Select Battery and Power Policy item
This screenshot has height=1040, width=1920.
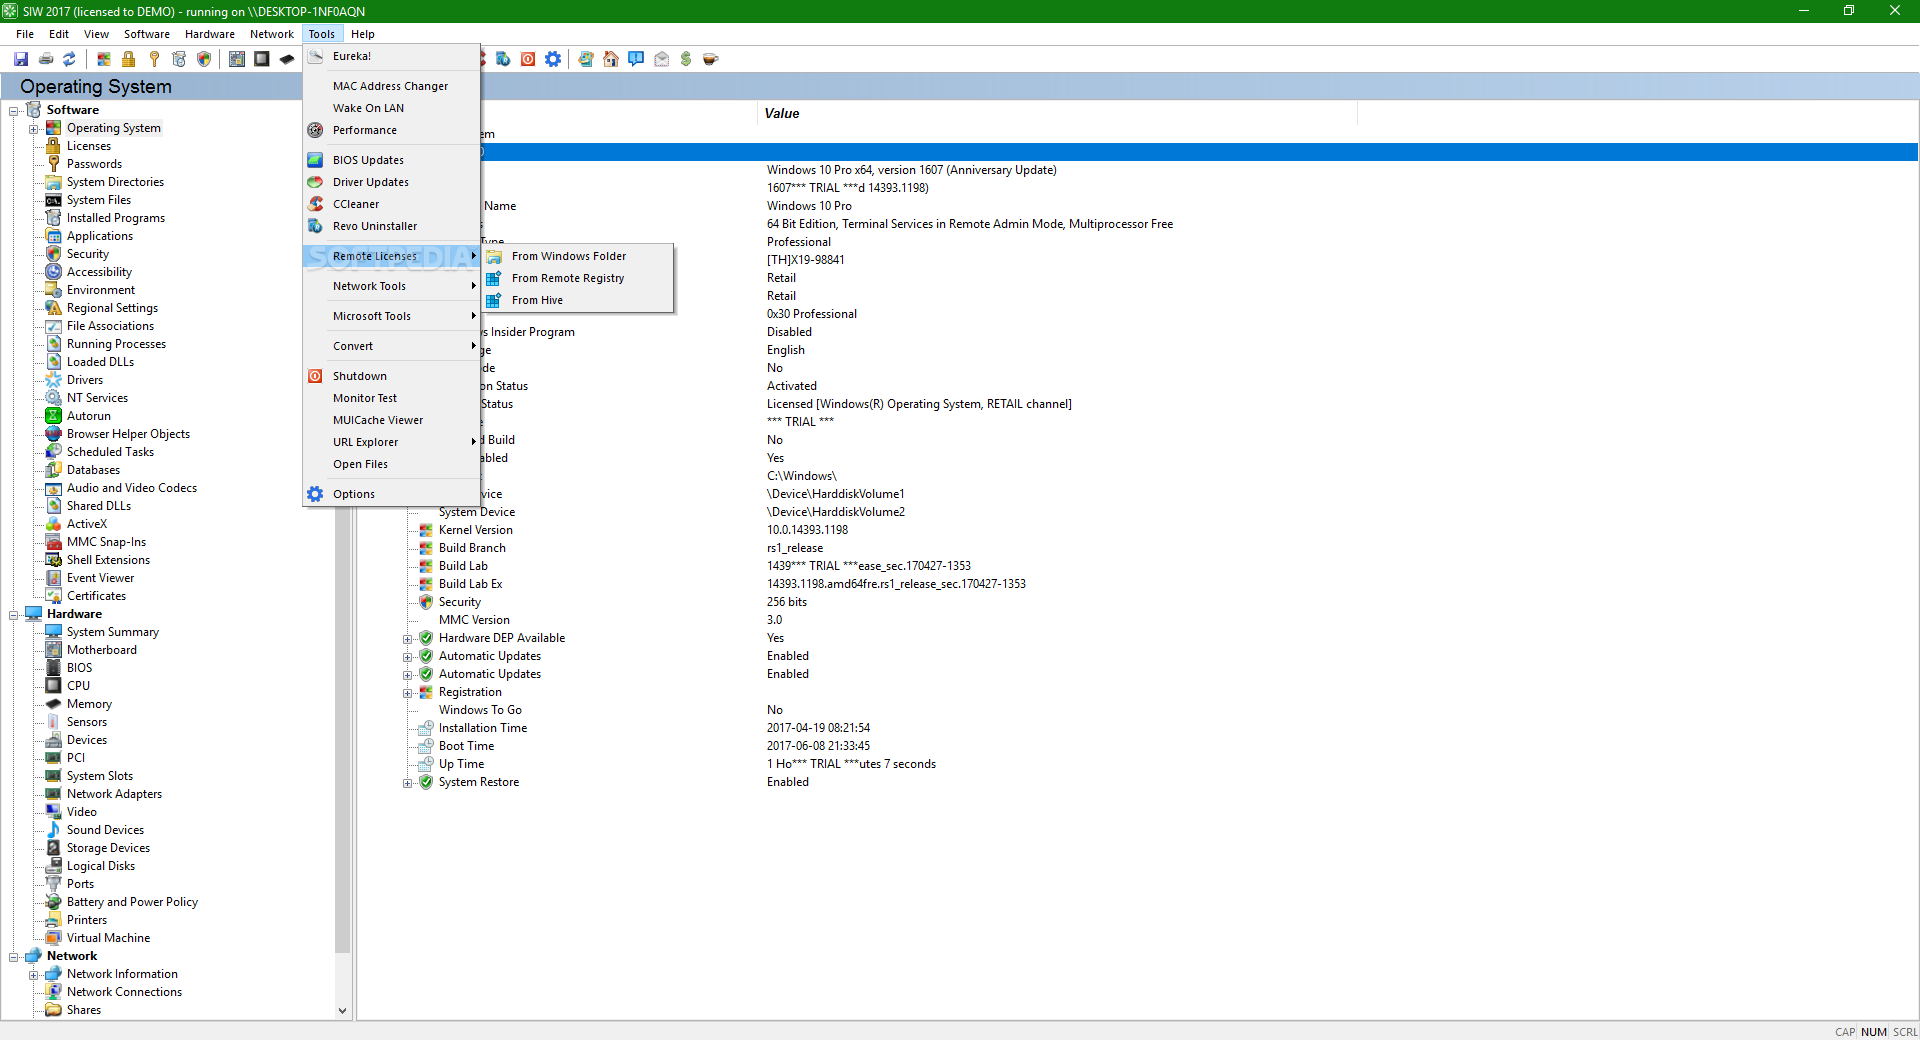[132, 902]
